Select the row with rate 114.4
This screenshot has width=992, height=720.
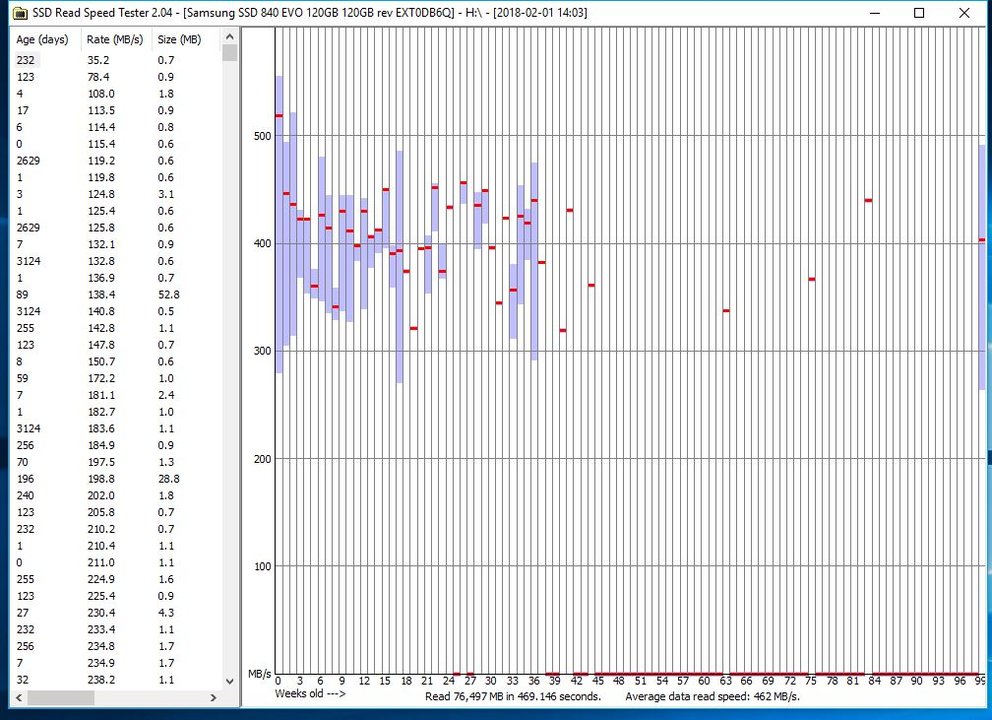click(117, 127)
